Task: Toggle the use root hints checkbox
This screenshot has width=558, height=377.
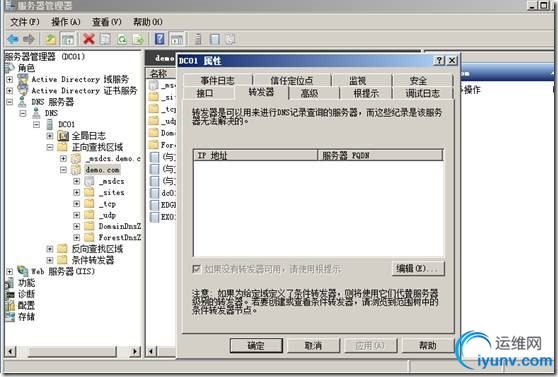Action: click(x=196, y=268)
